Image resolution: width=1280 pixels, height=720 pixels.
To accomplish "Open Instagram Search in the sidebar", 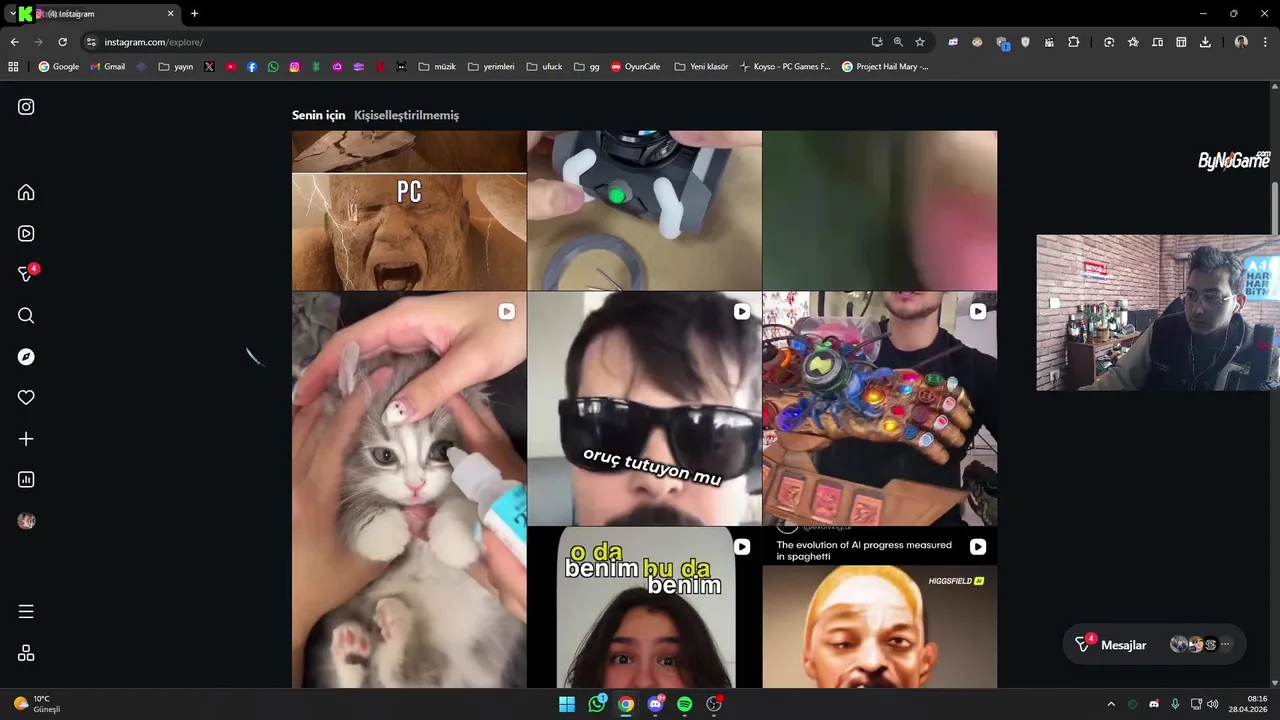I will 26,316.
